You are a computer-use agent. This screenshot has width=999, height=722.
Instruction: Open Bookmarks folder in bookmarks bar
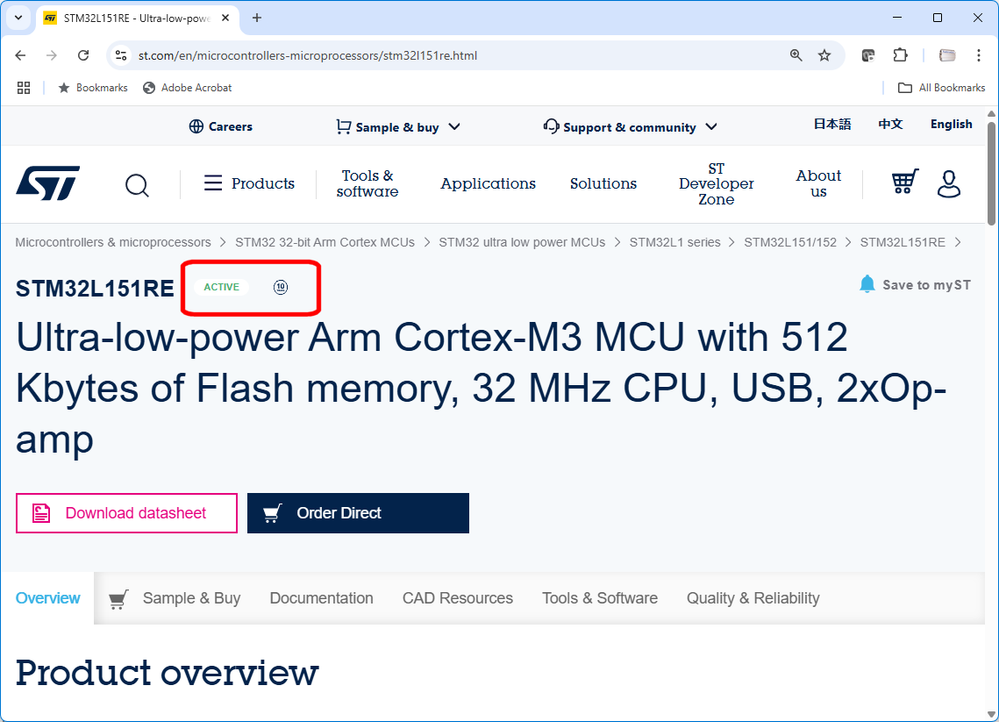pos(93,88)
